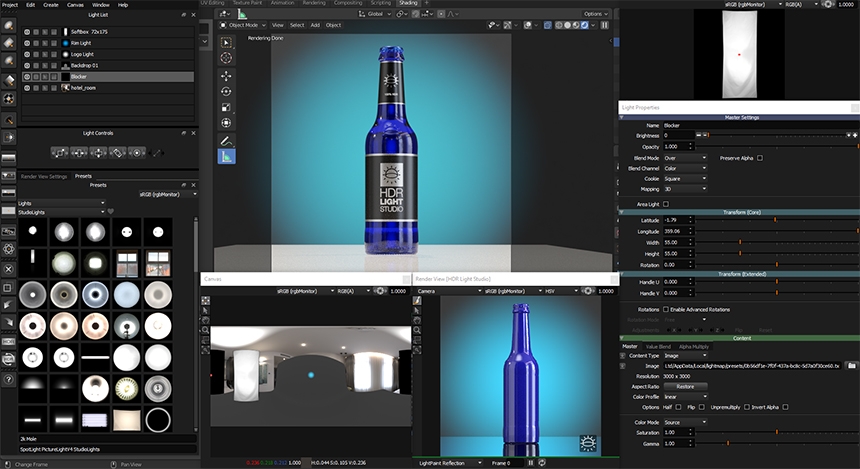Click the pan hand tool in Canvas

205,320
